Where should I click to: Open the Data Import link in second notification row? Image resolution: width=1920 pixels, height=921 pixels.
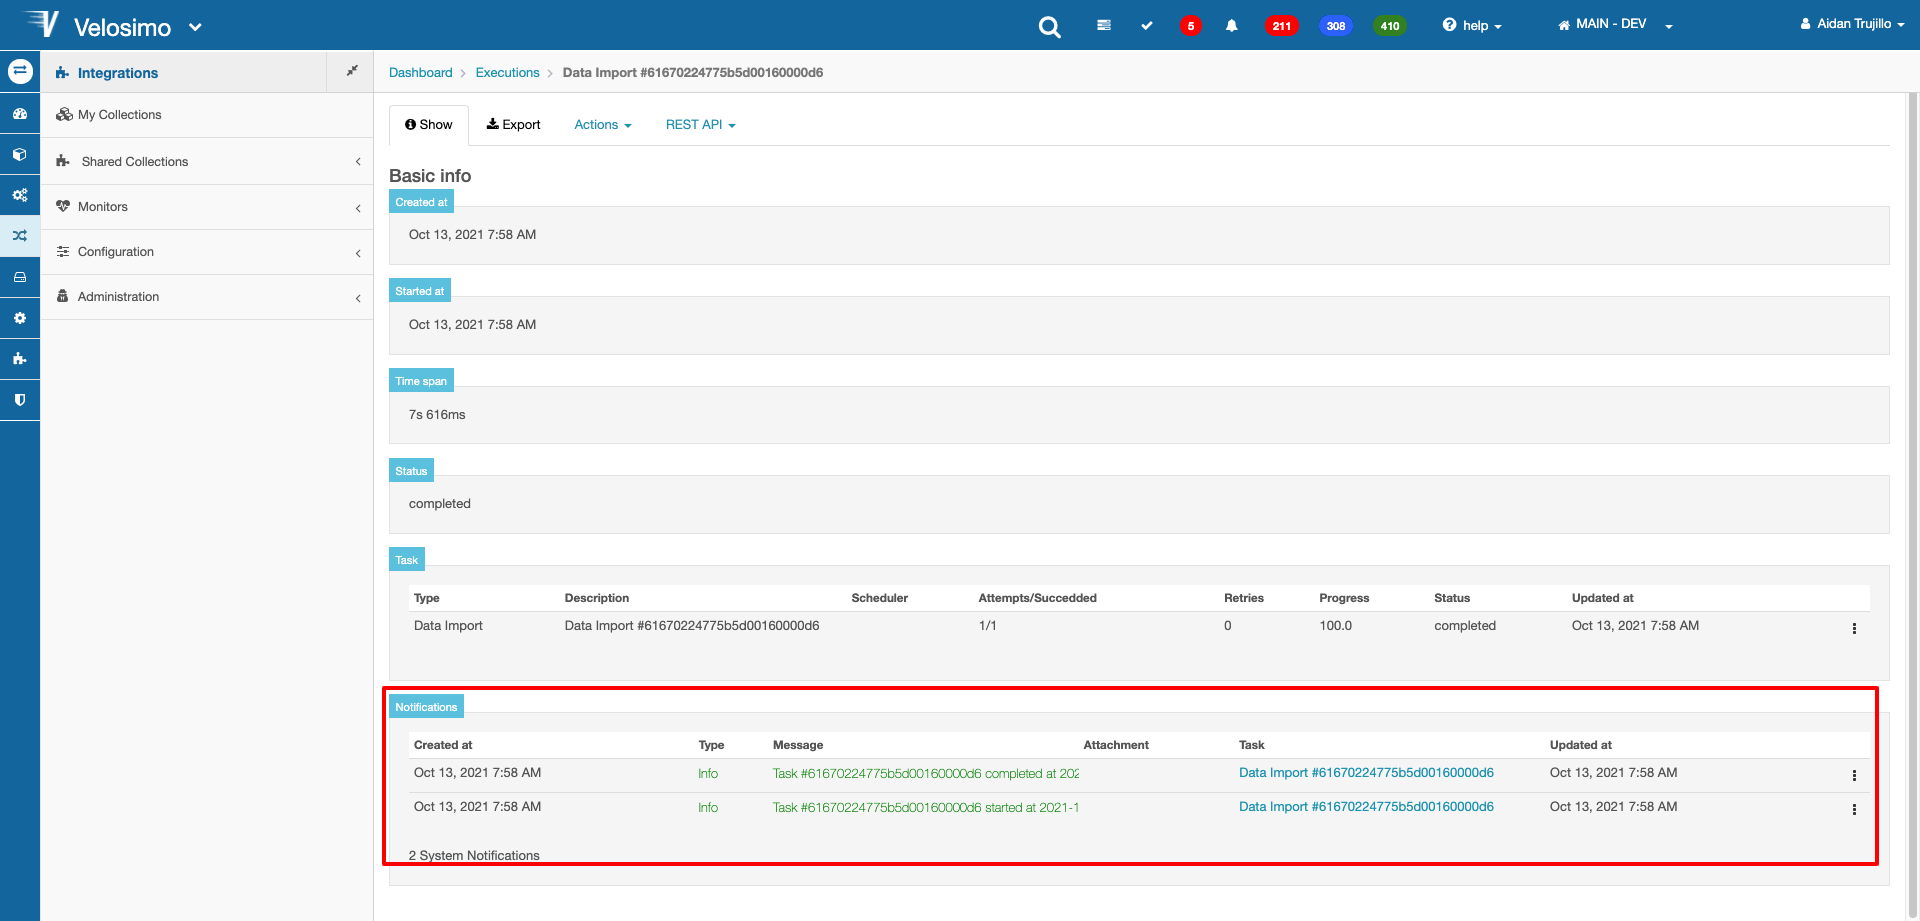point(1366,807)
